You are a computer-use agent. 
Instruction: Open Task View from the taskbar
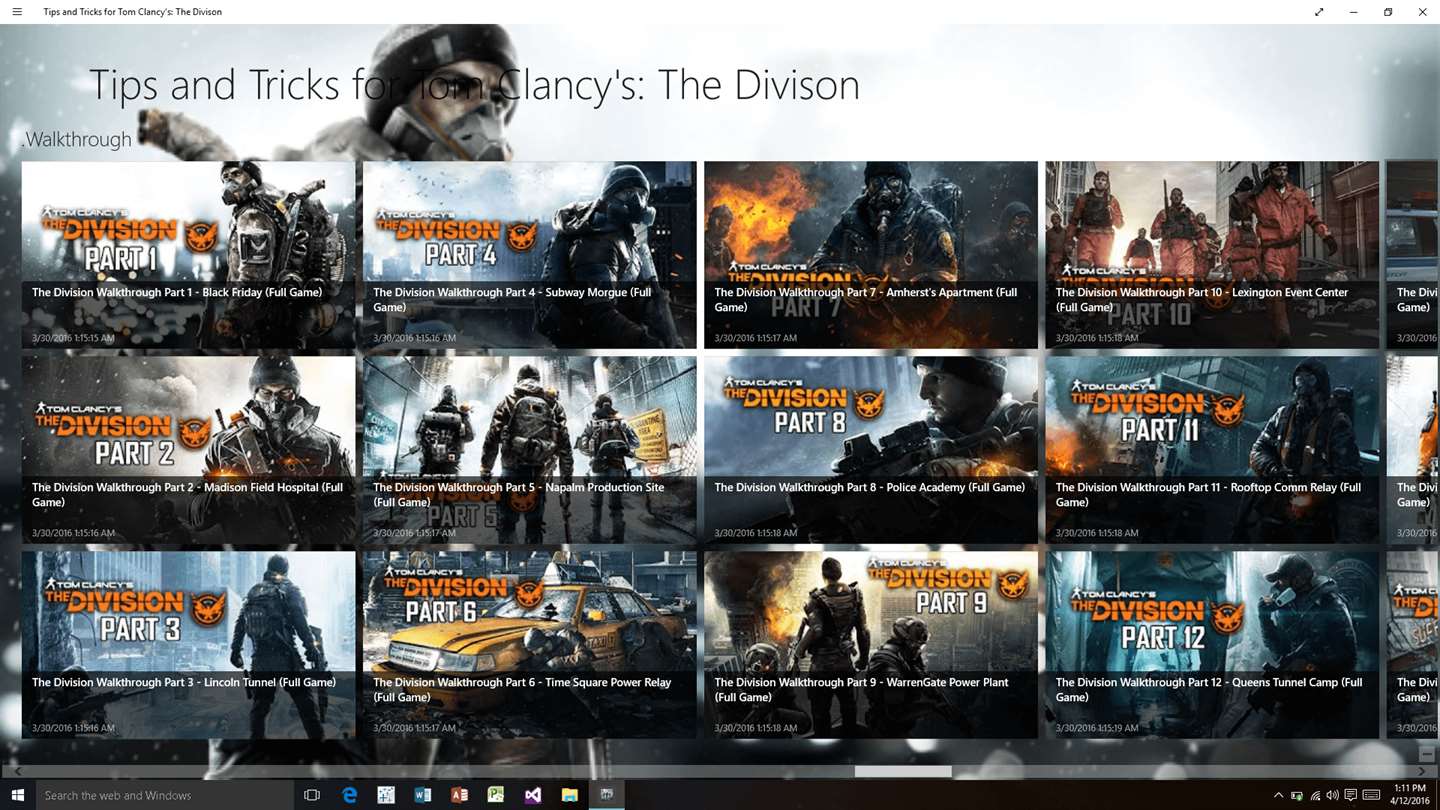pos(312,795)
